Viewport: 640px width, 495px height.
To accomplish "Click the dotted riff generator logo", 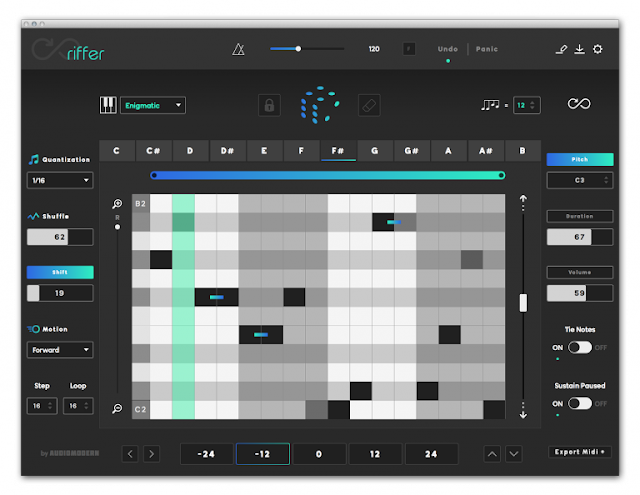I will pos(320,105).
